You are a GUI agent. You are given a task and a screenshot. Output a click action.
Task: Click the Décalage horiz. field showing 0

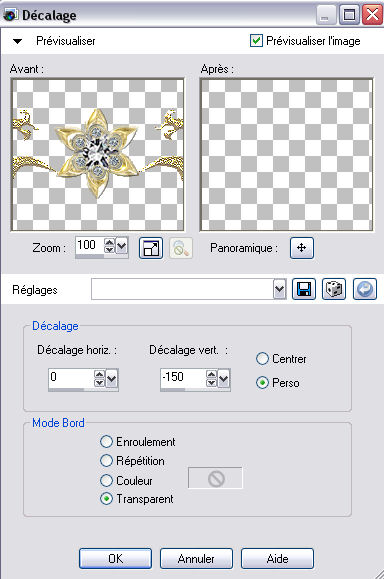click(x=71, y=377)
